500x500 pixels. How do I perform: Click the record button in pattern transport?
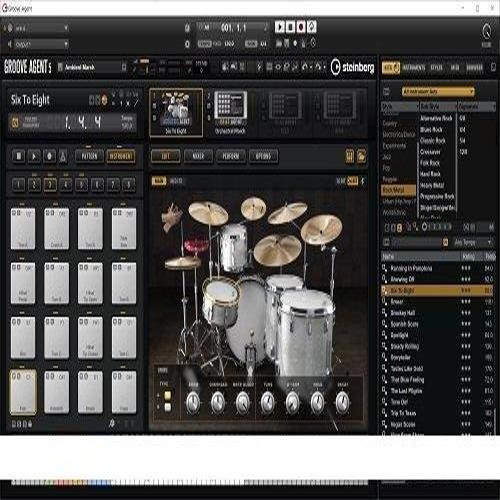(49, 156)
